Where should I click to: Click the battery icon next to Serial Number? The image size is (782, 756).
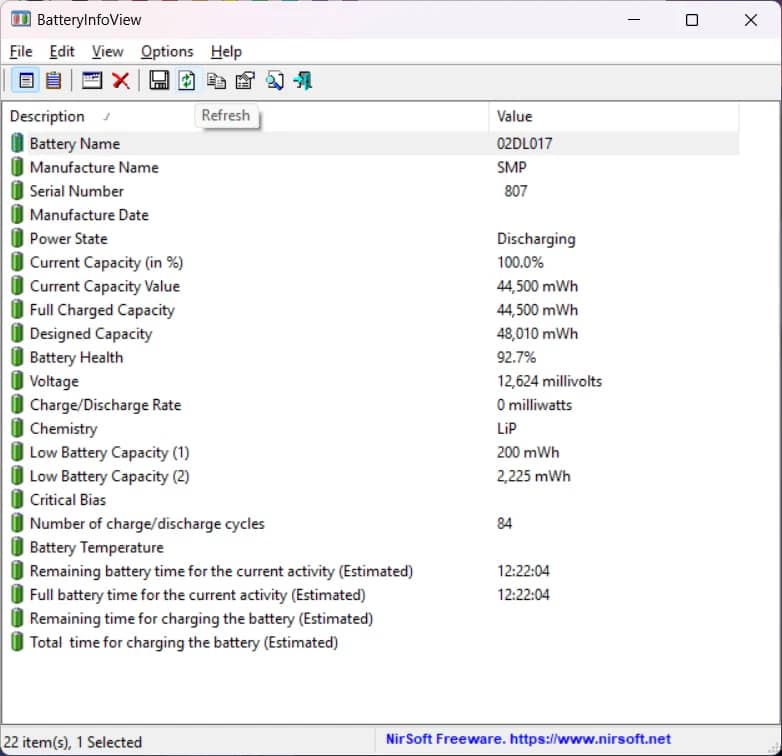tap(17, 190)
